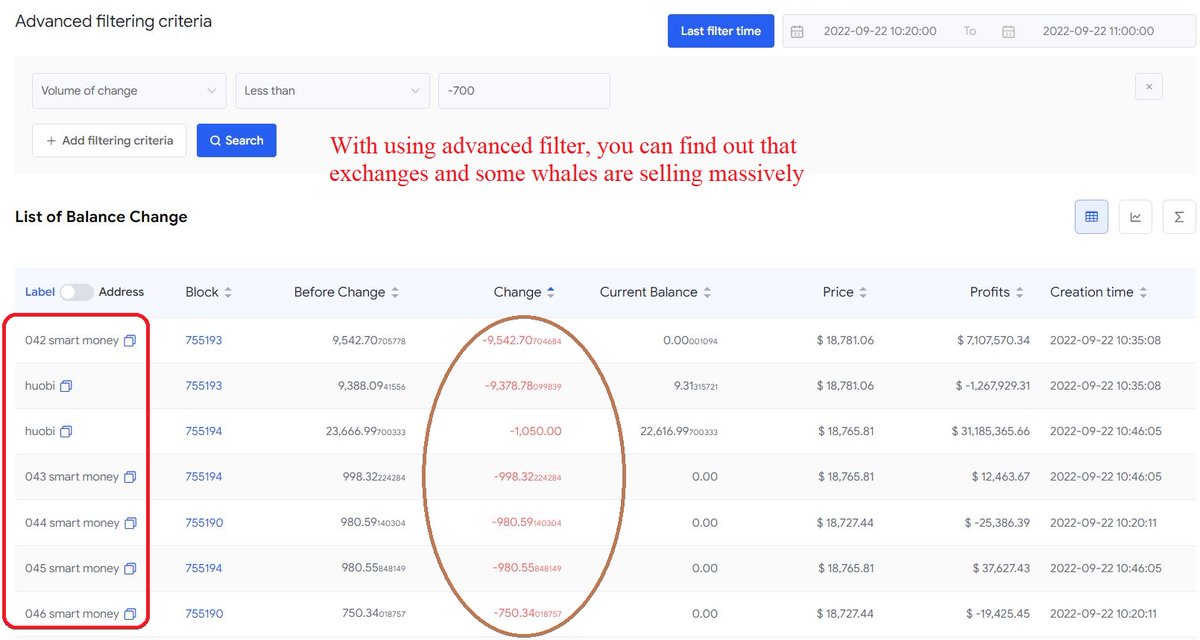Select profit value $ -19,425.45
This screenshot has height=640, width=1200.
(997, 614)
